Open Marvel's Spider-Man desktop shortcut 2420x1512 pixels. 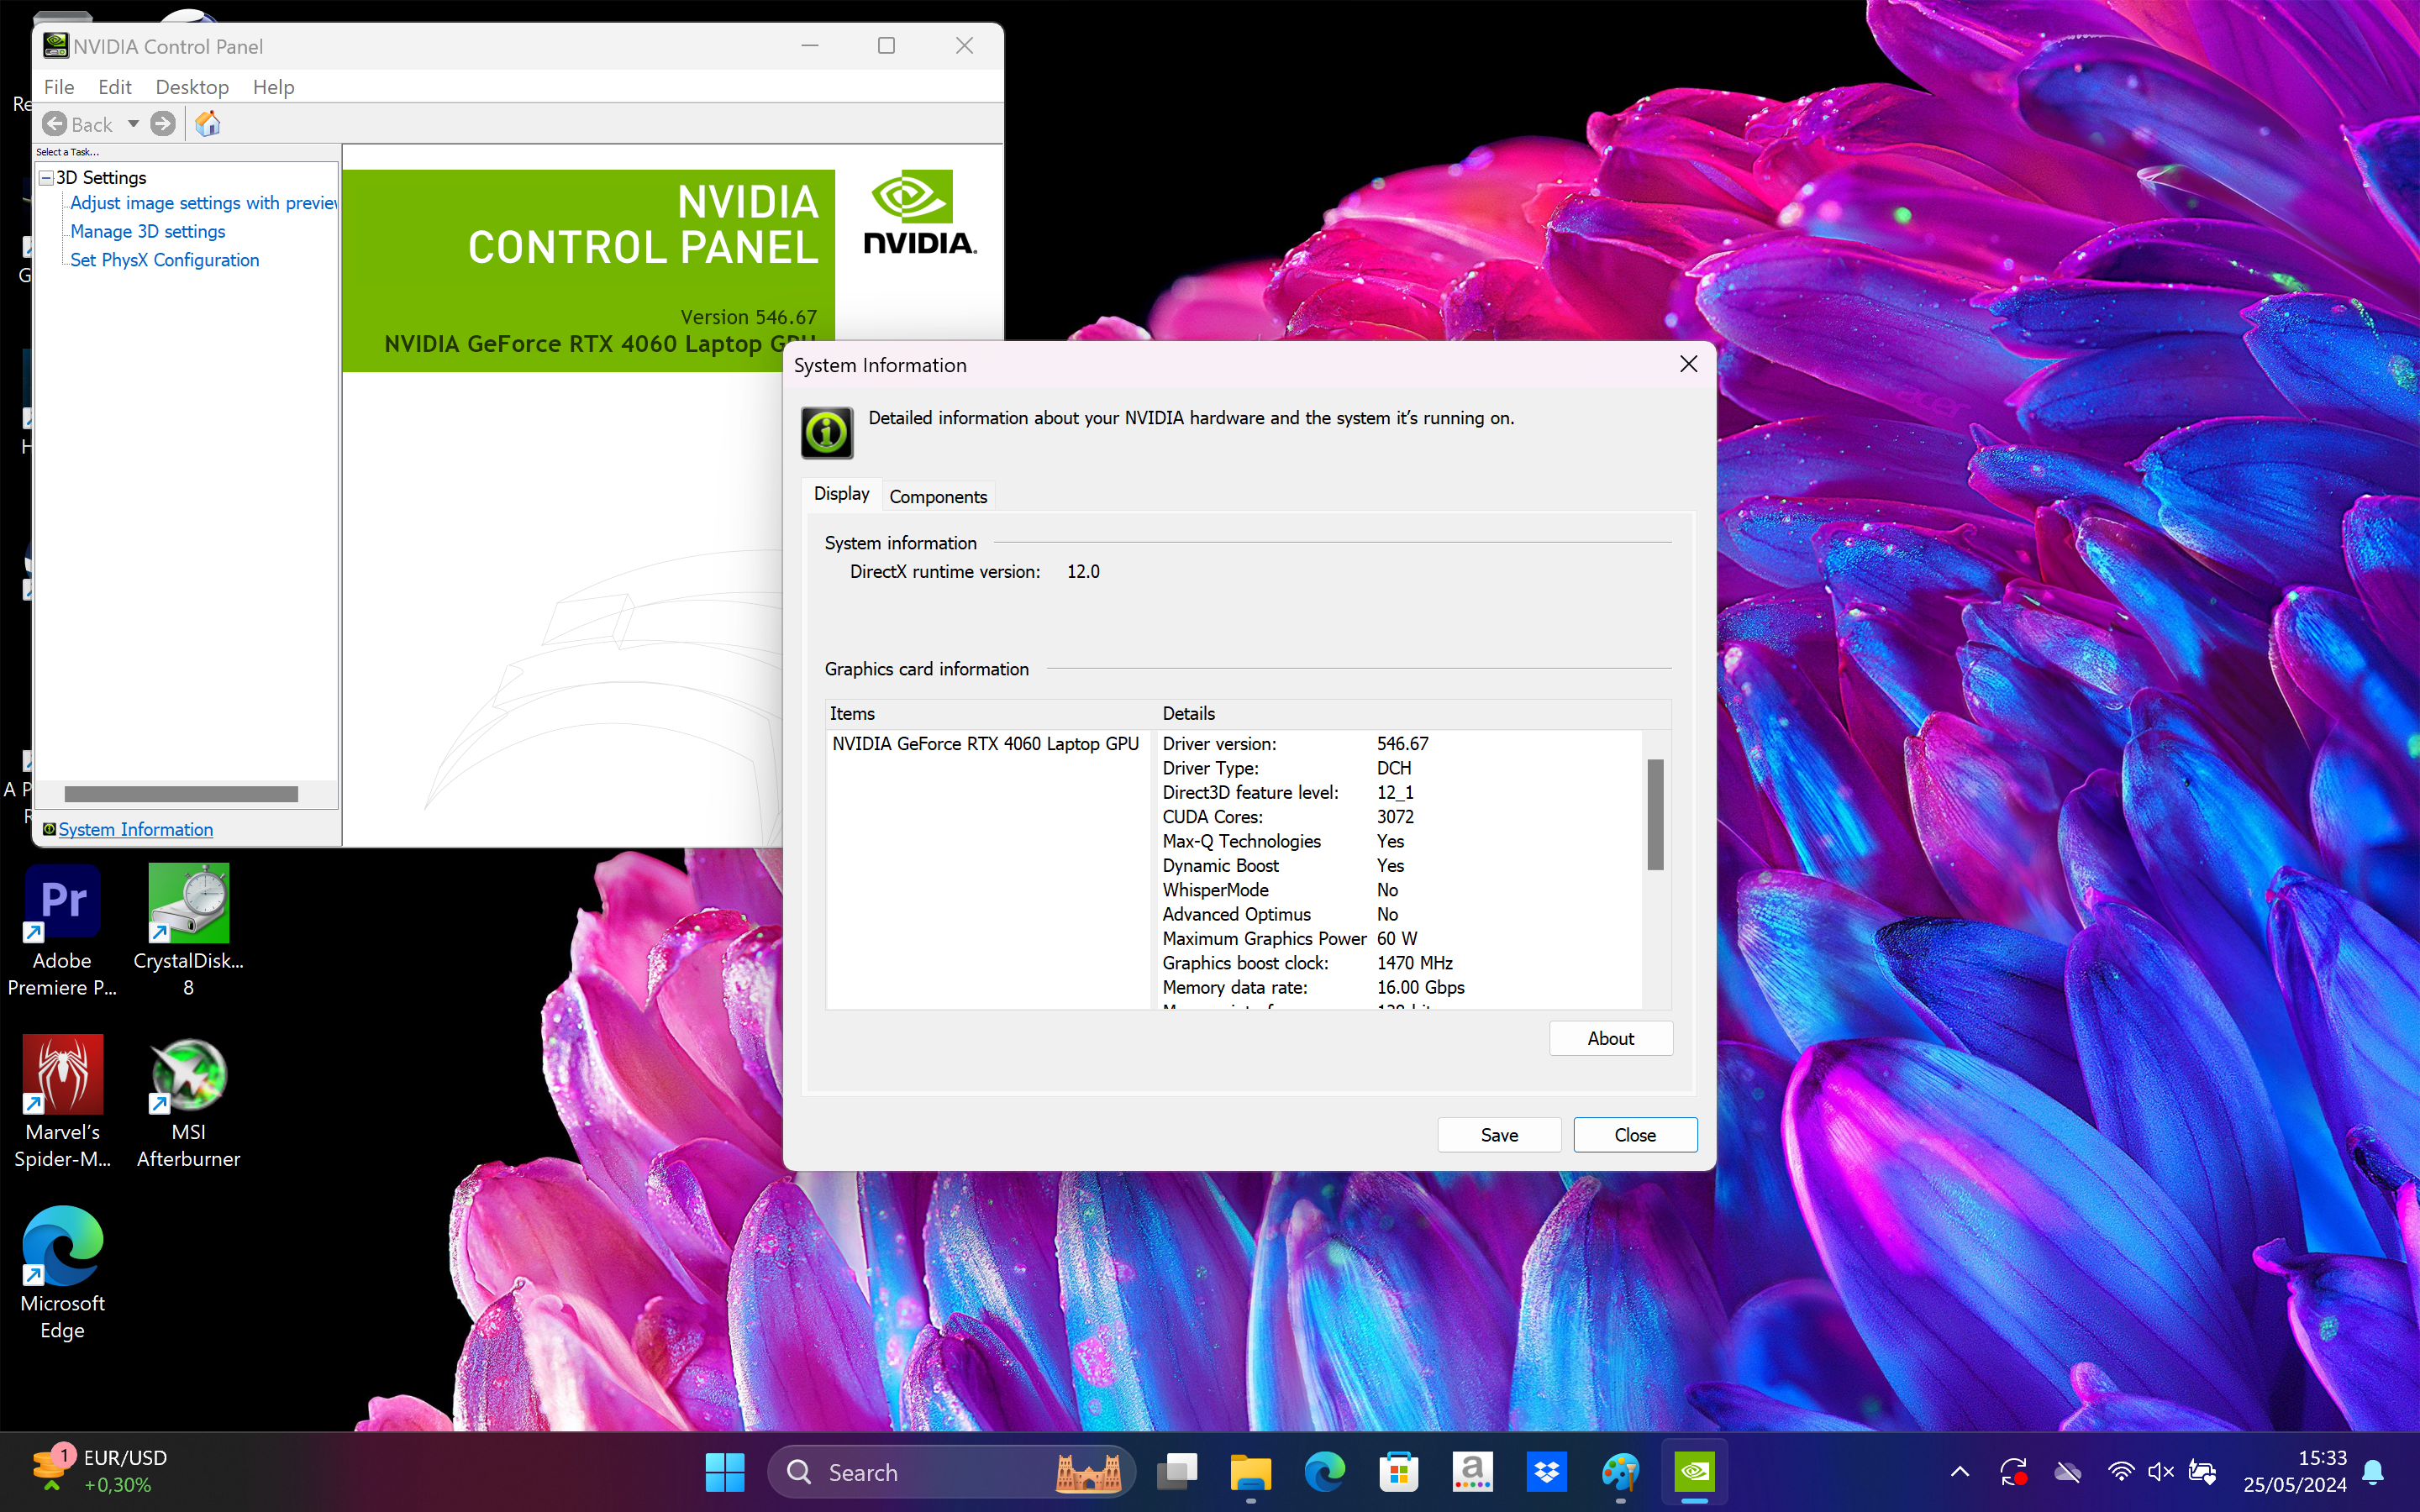[x=62, y=1076]
